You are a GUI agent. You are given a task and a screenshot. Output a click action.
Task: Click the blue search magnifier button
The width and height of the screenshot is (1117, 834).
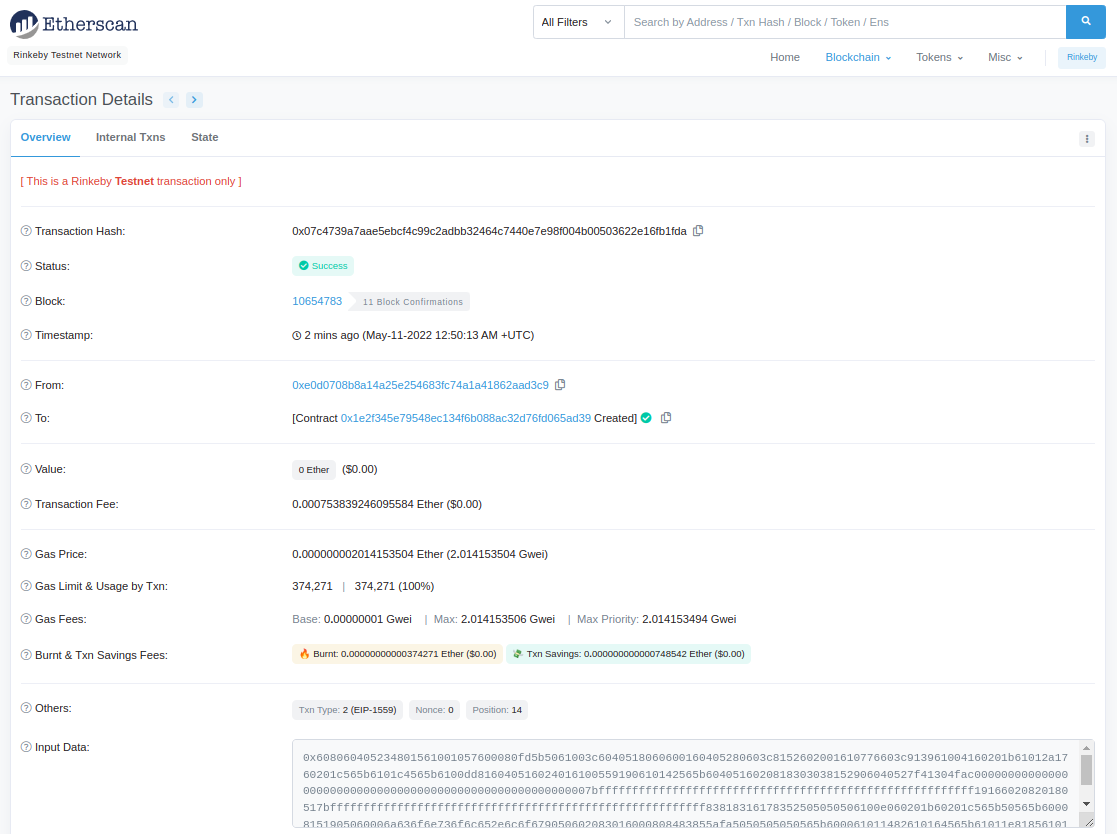click(x=1086, y=22)
